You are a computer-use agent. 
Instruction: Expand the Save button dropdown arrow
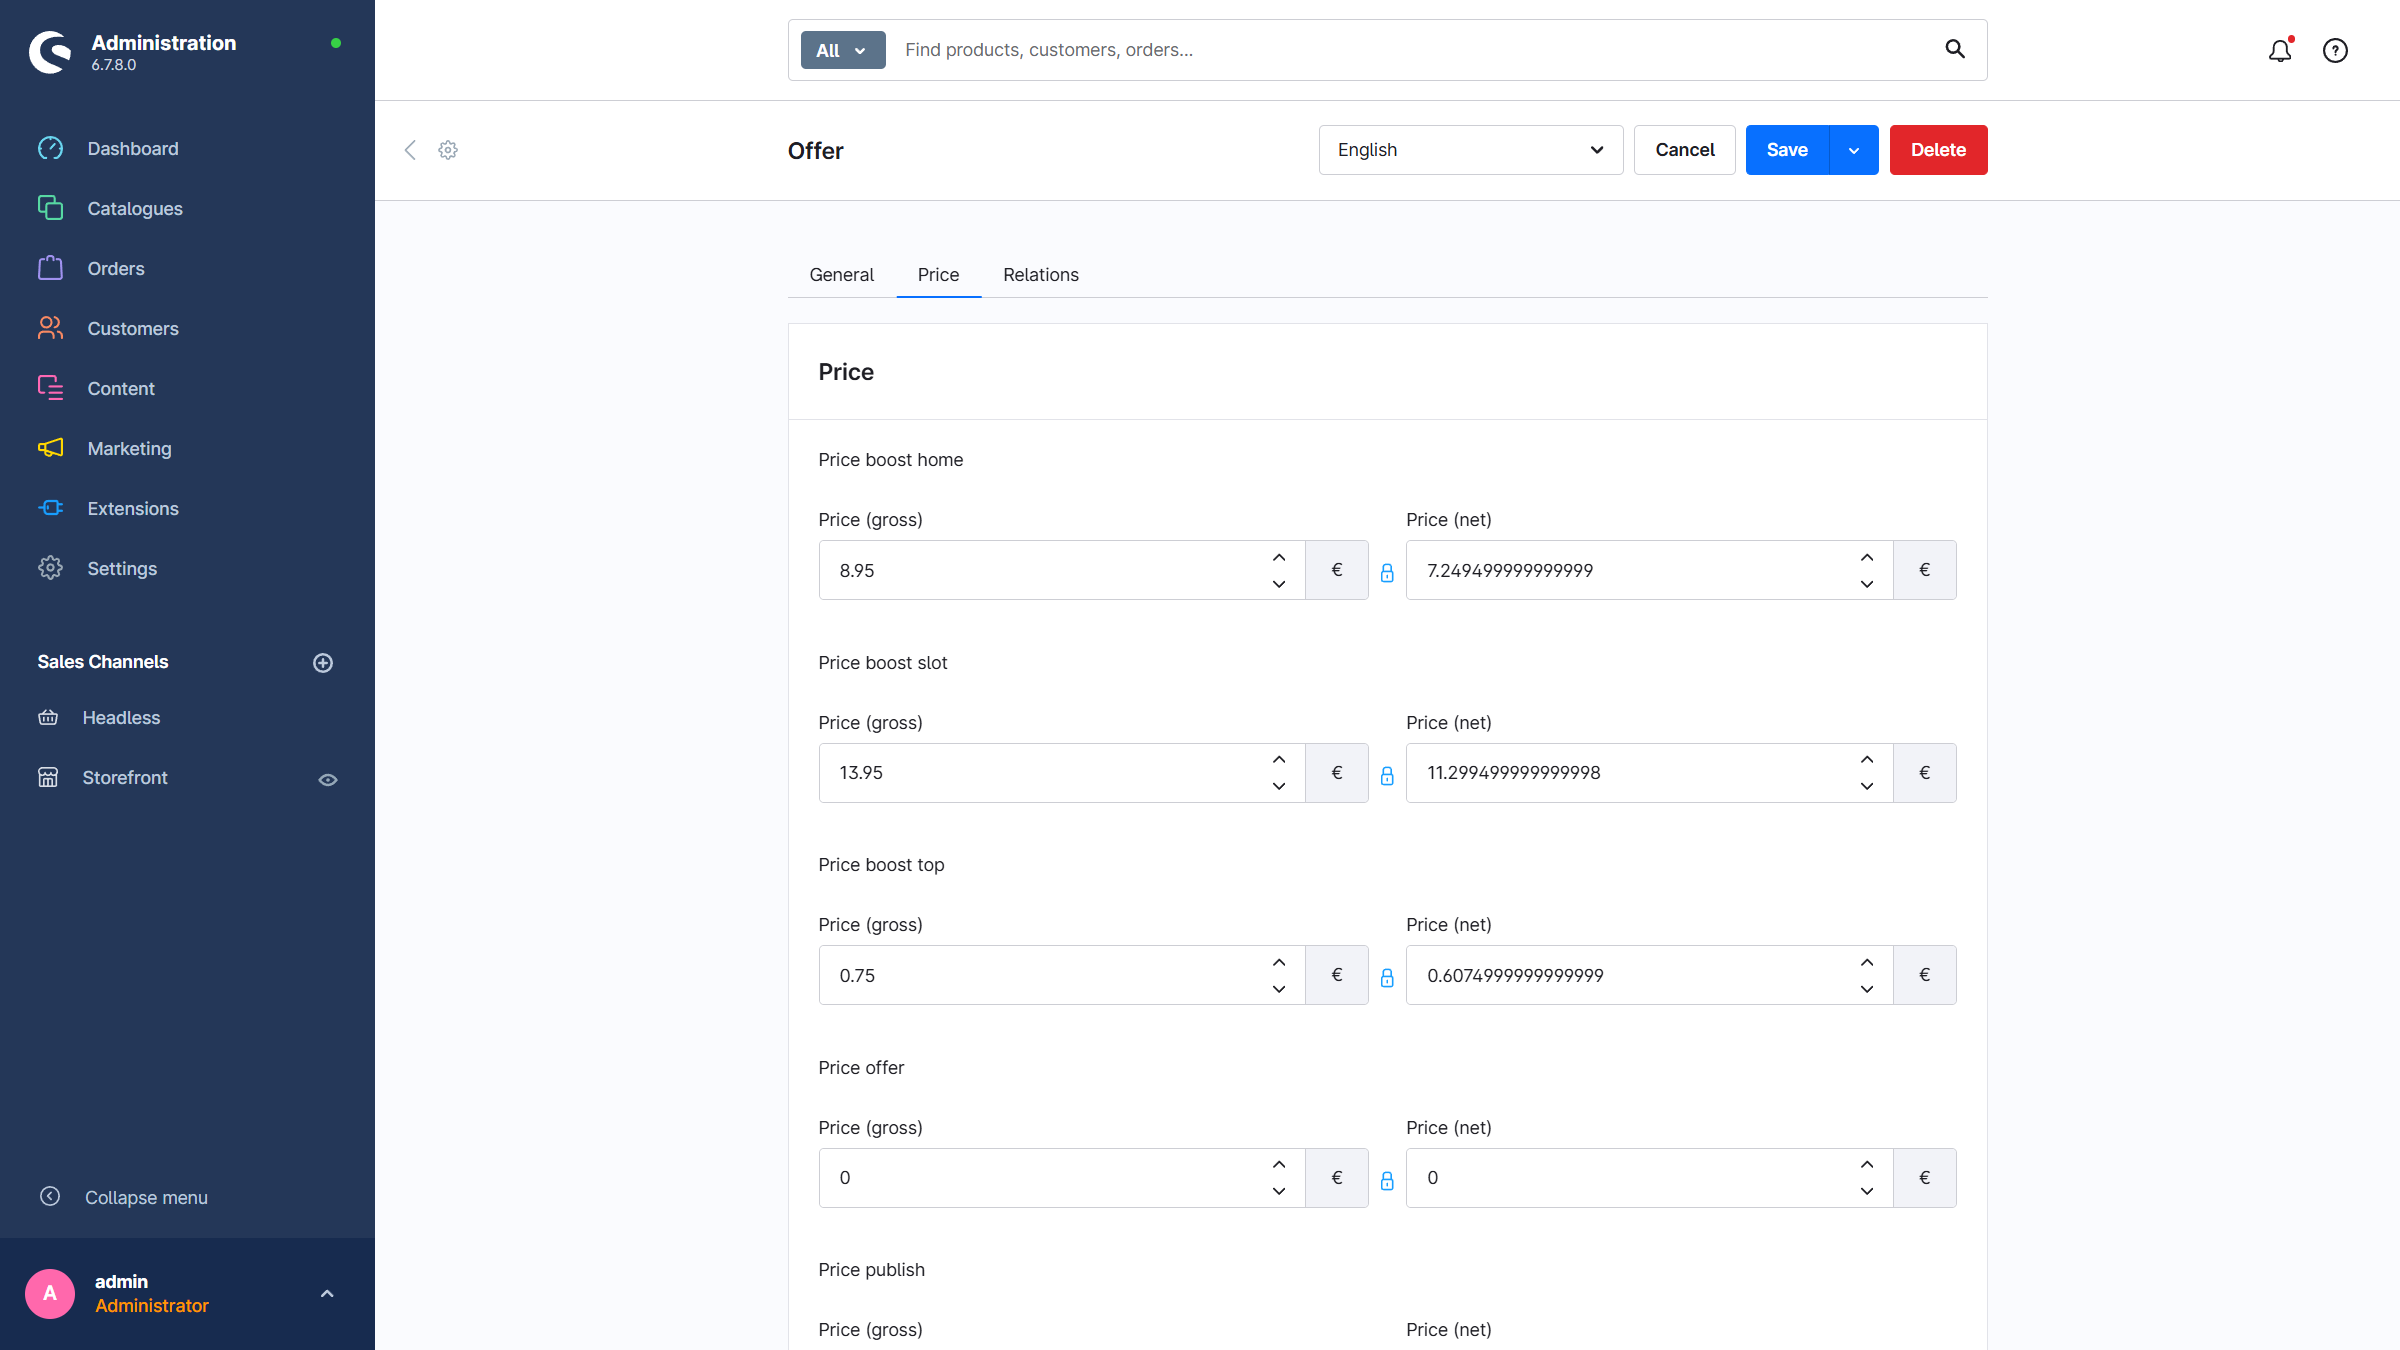pos(1854,150)
